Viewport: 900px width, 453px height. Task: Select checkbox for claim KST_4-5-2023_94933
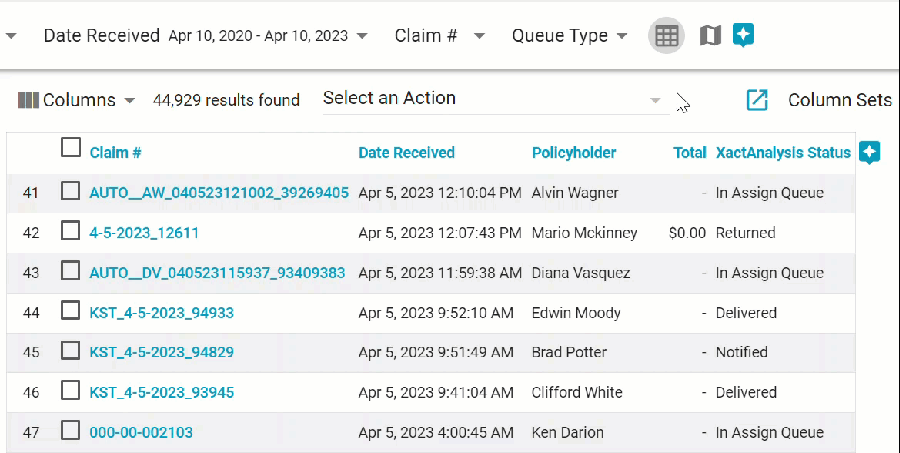point(71,311)
